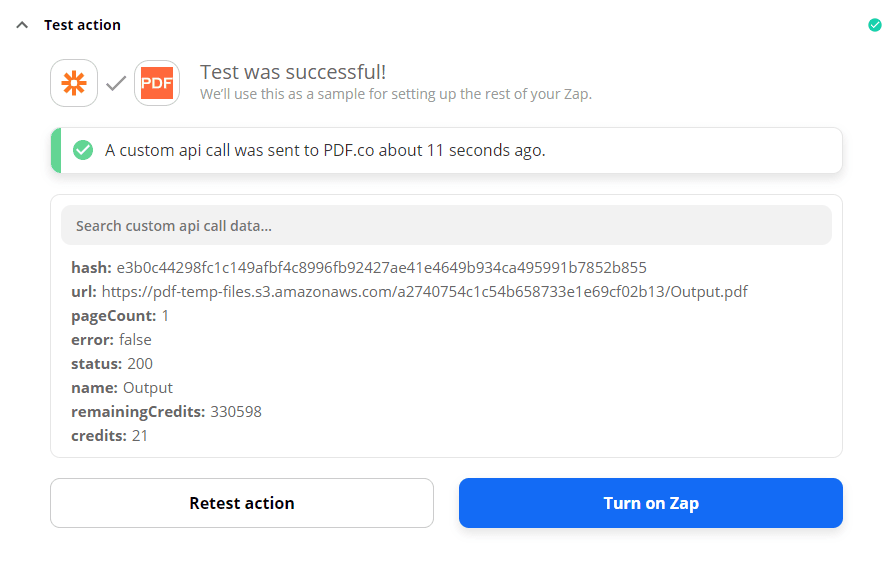Click the remainingCredits value row
This screenshot has width=892, height=577.
point(166,412)
